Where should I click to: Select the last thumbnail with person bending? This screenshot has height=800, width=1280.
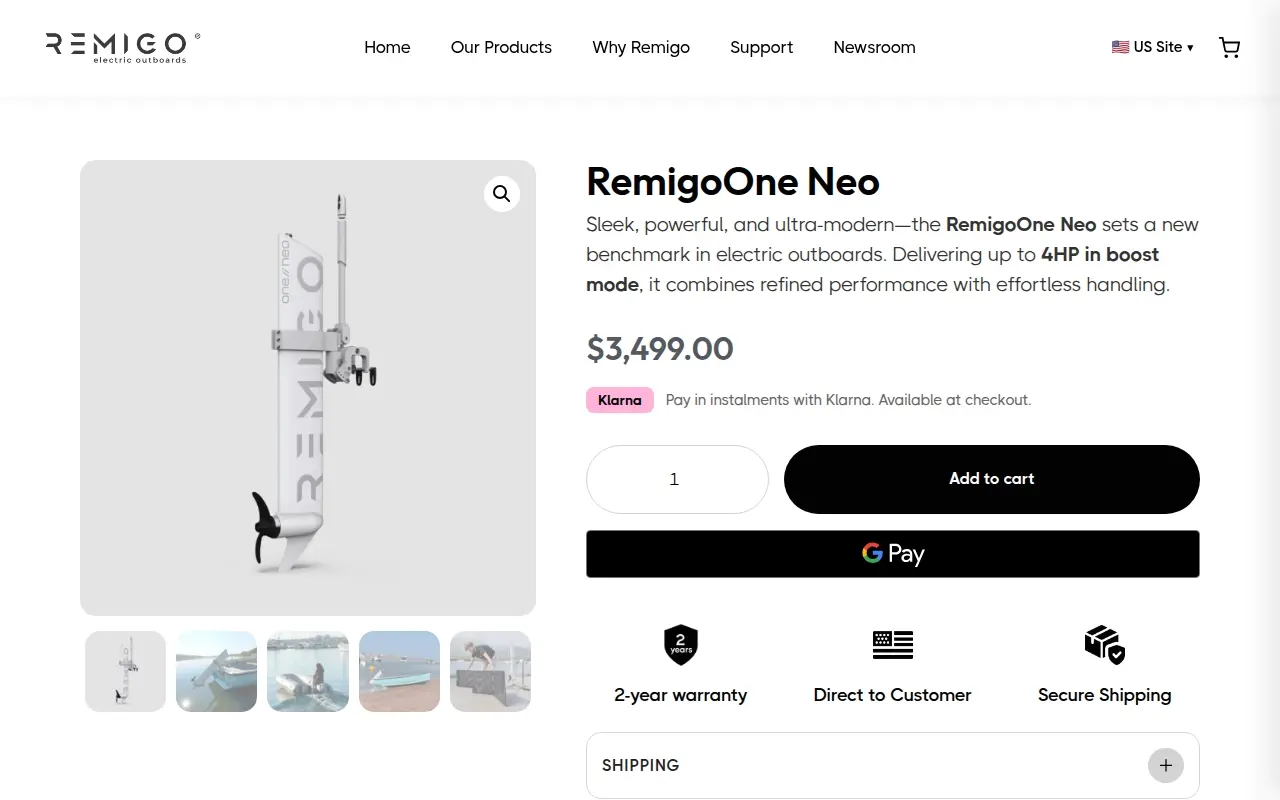coord(490,671)
